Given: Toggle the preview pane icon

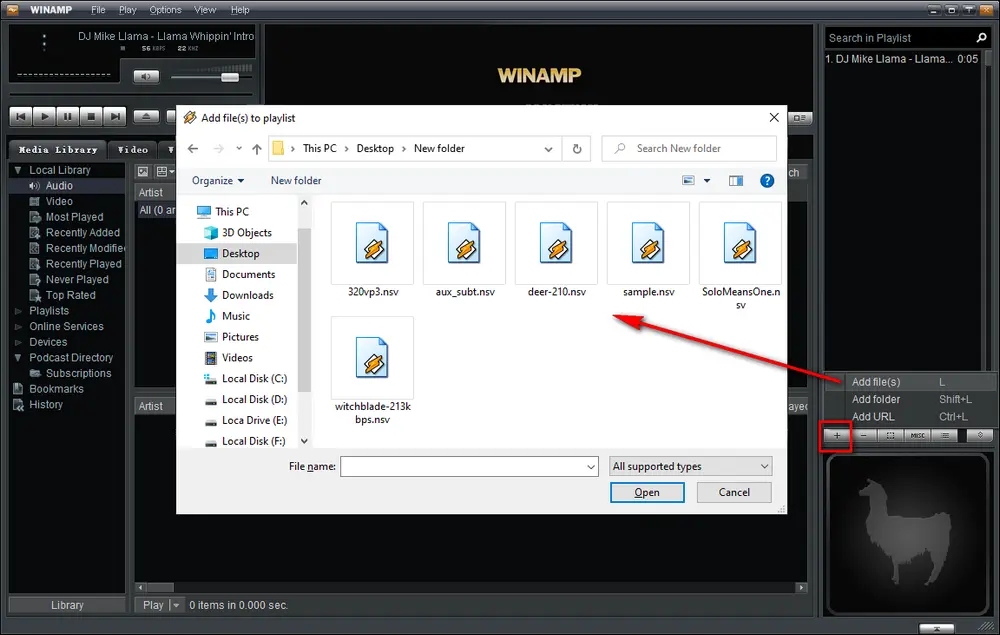Looking at the screenshot, I should [736, 181].
